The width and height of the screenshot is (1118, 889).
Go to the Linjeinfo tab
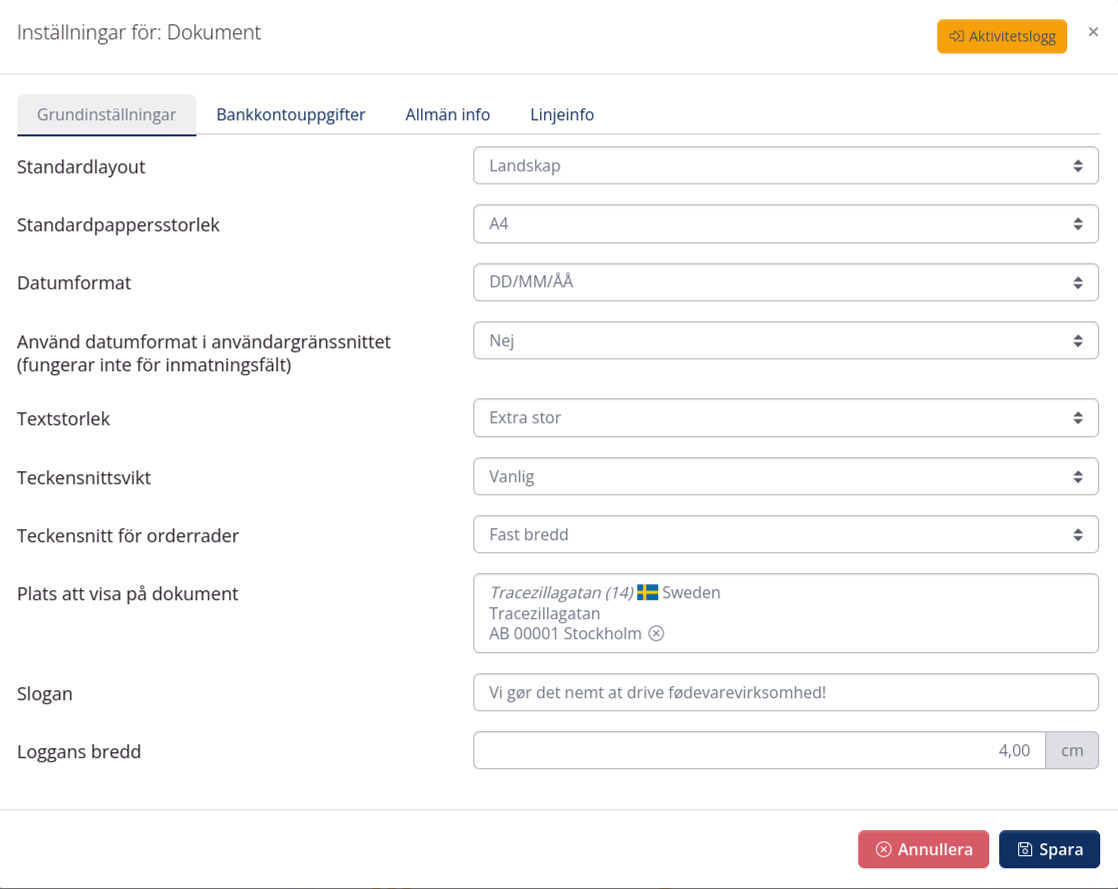click(x=562, y=114)
